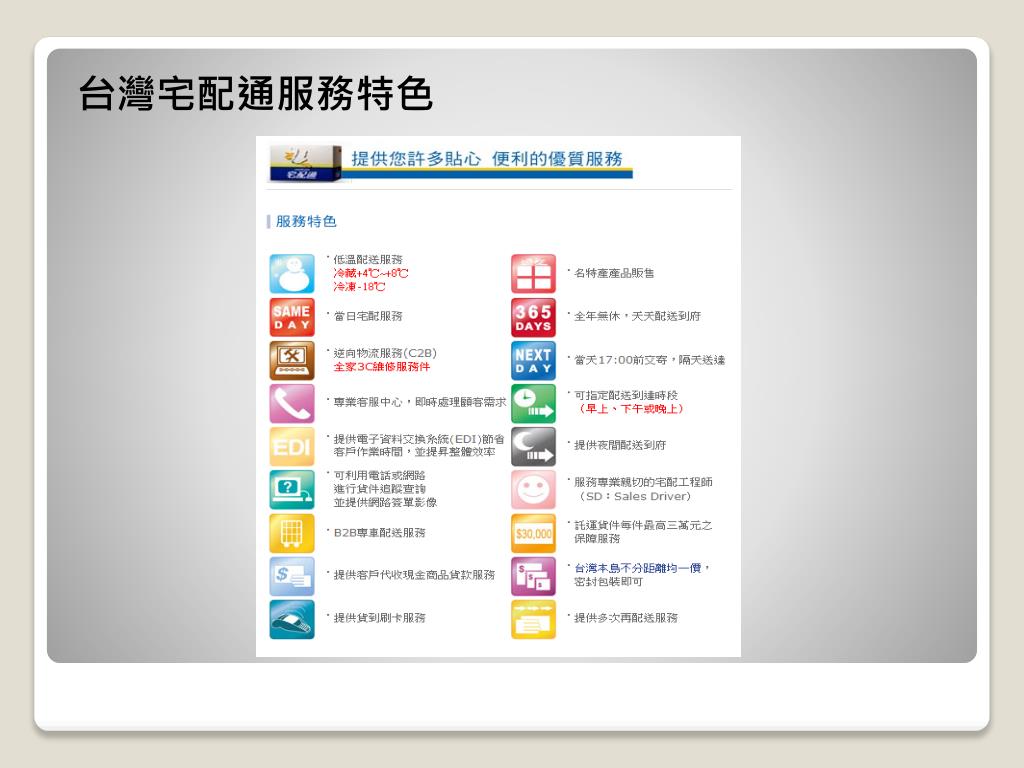
Task: Click the red text 冷藏+4℃~+8℃
Action: click(x=370, y=273)
